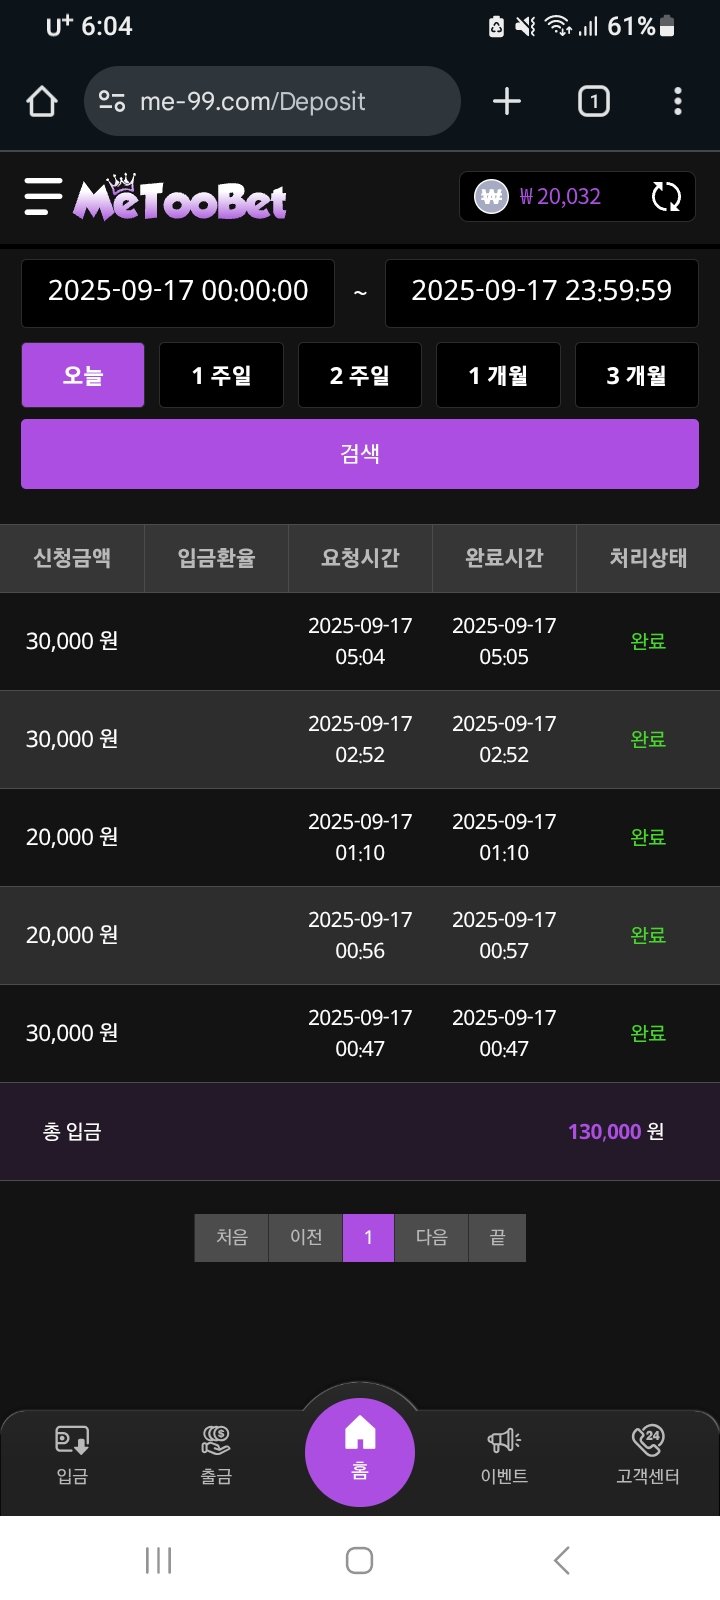This screenshot has width=720, height=1600.
Task: Tap the MeTooBet logo
Action: 180,198
